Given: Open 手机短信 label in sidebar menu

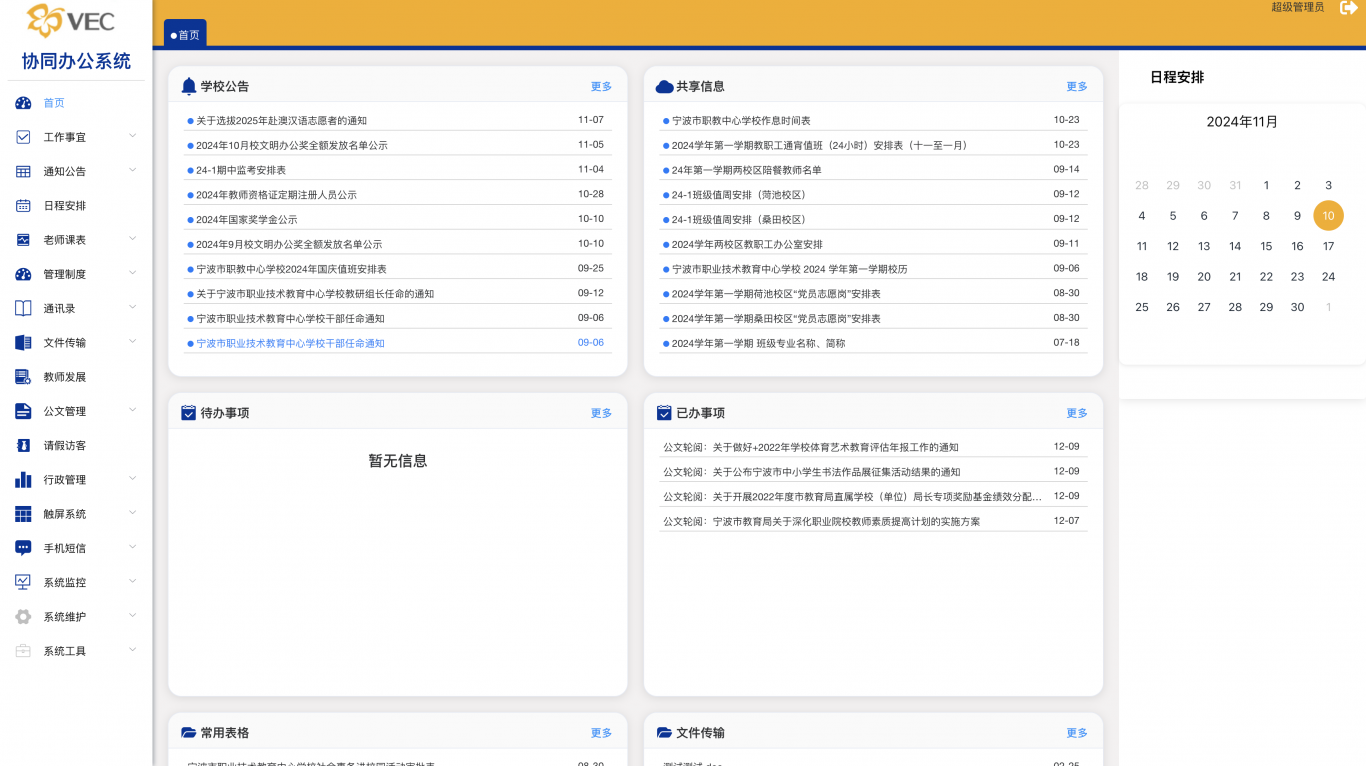Looking at the screenshot, I should coord(65,548).
